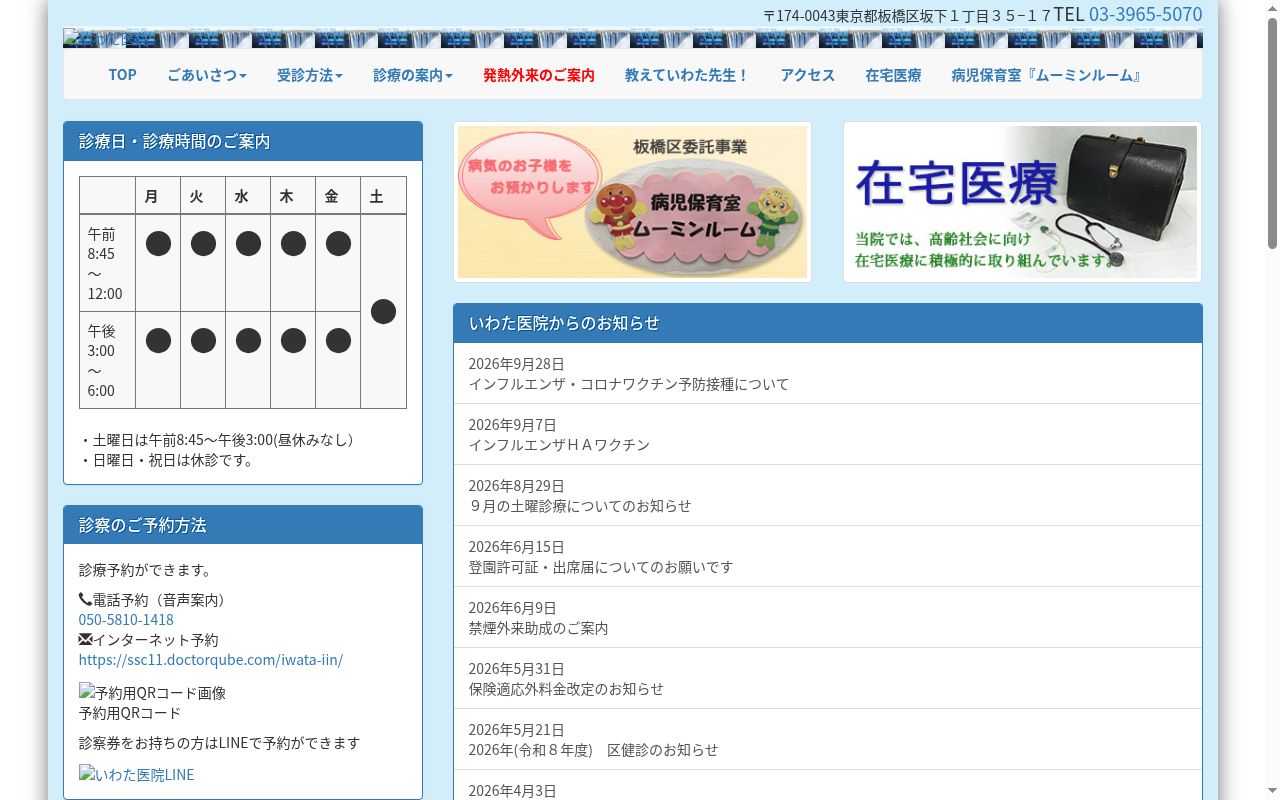The image size is (1280, 800).
Task: Open the いわた医院LINE image link
Action: click(137, 775)
